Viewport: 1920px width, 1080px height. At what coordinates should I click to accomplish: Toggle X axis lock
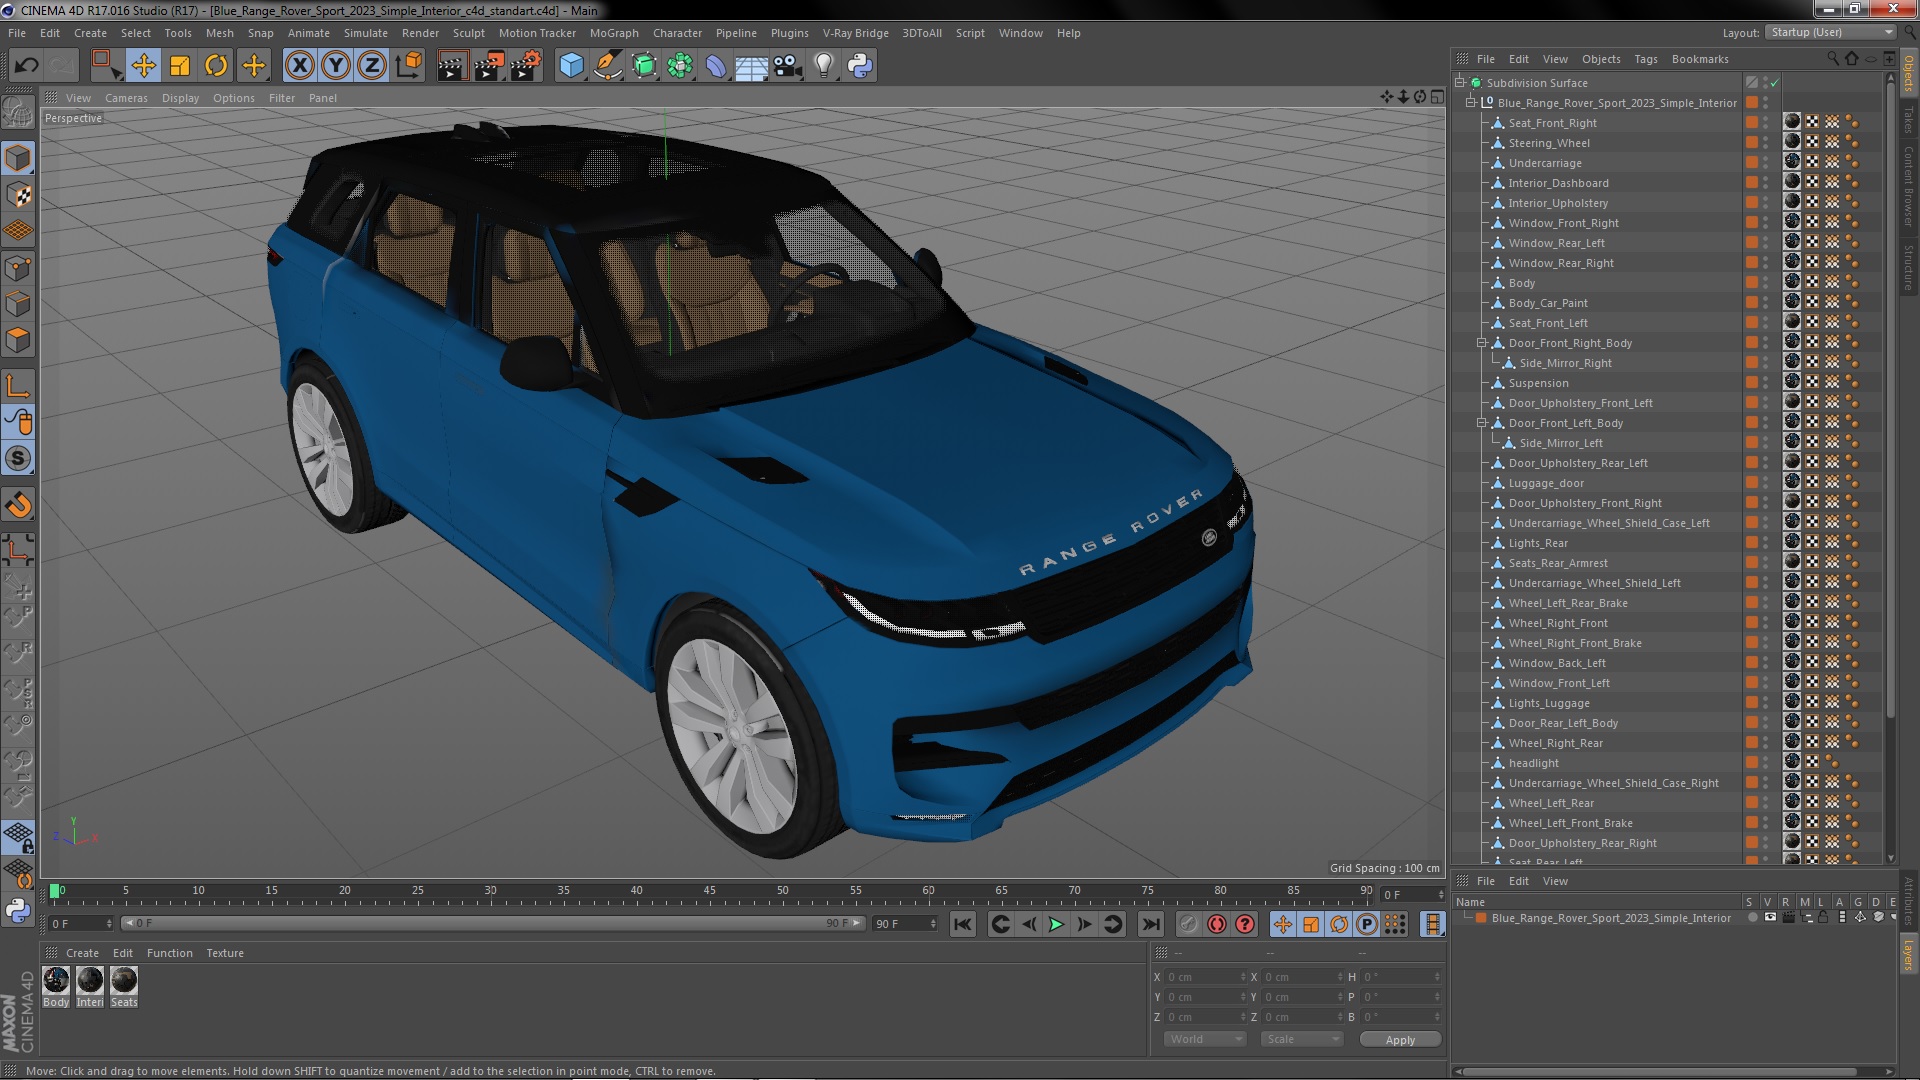[299, 66]
